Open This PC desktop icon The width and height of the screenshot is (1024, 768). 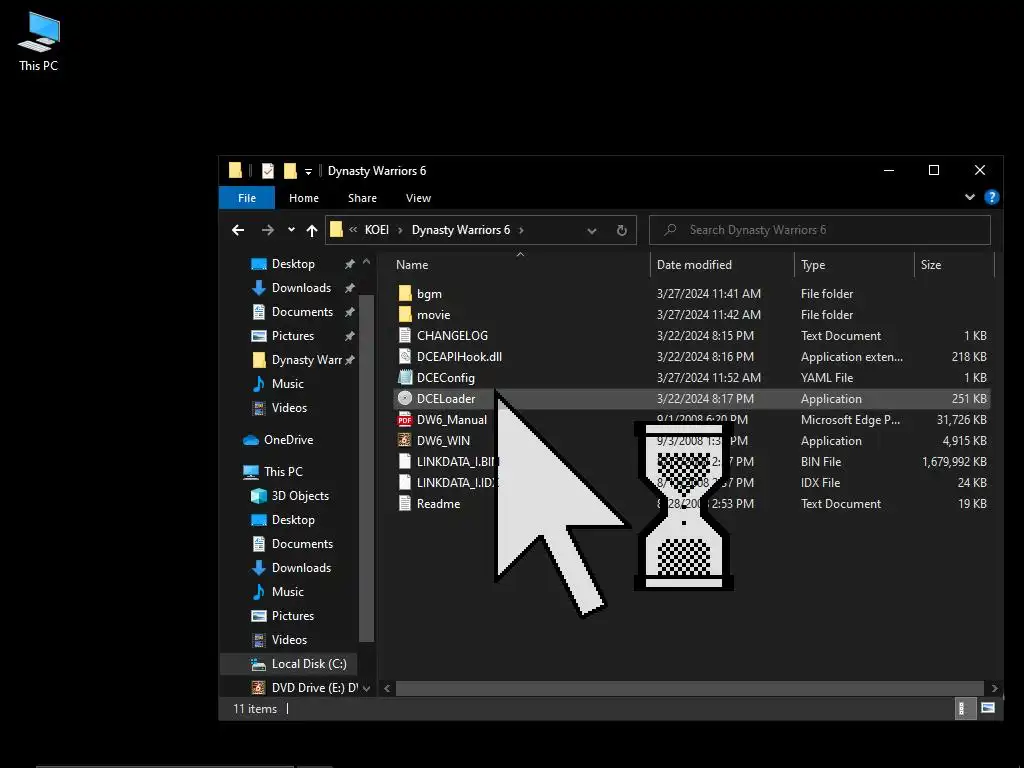(39, 42)
